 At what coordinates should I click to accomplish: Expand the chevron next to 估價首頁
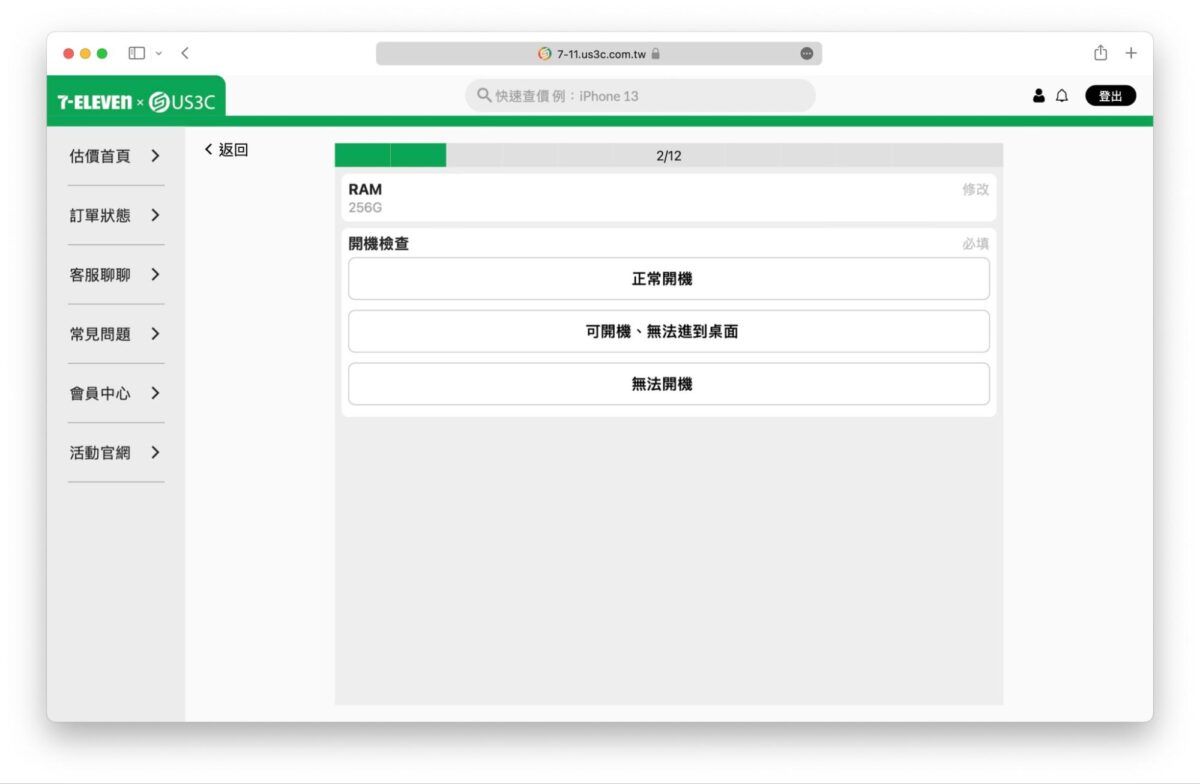click(x=155, y=156)
